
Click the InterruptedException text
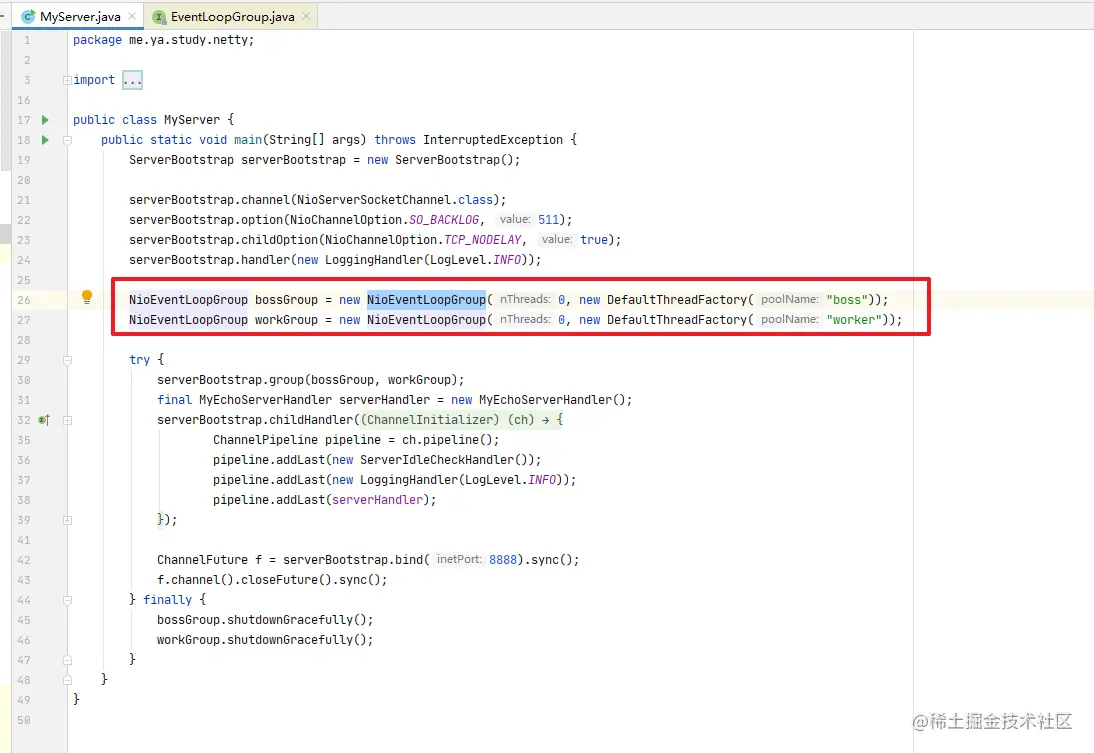(493, 140)
